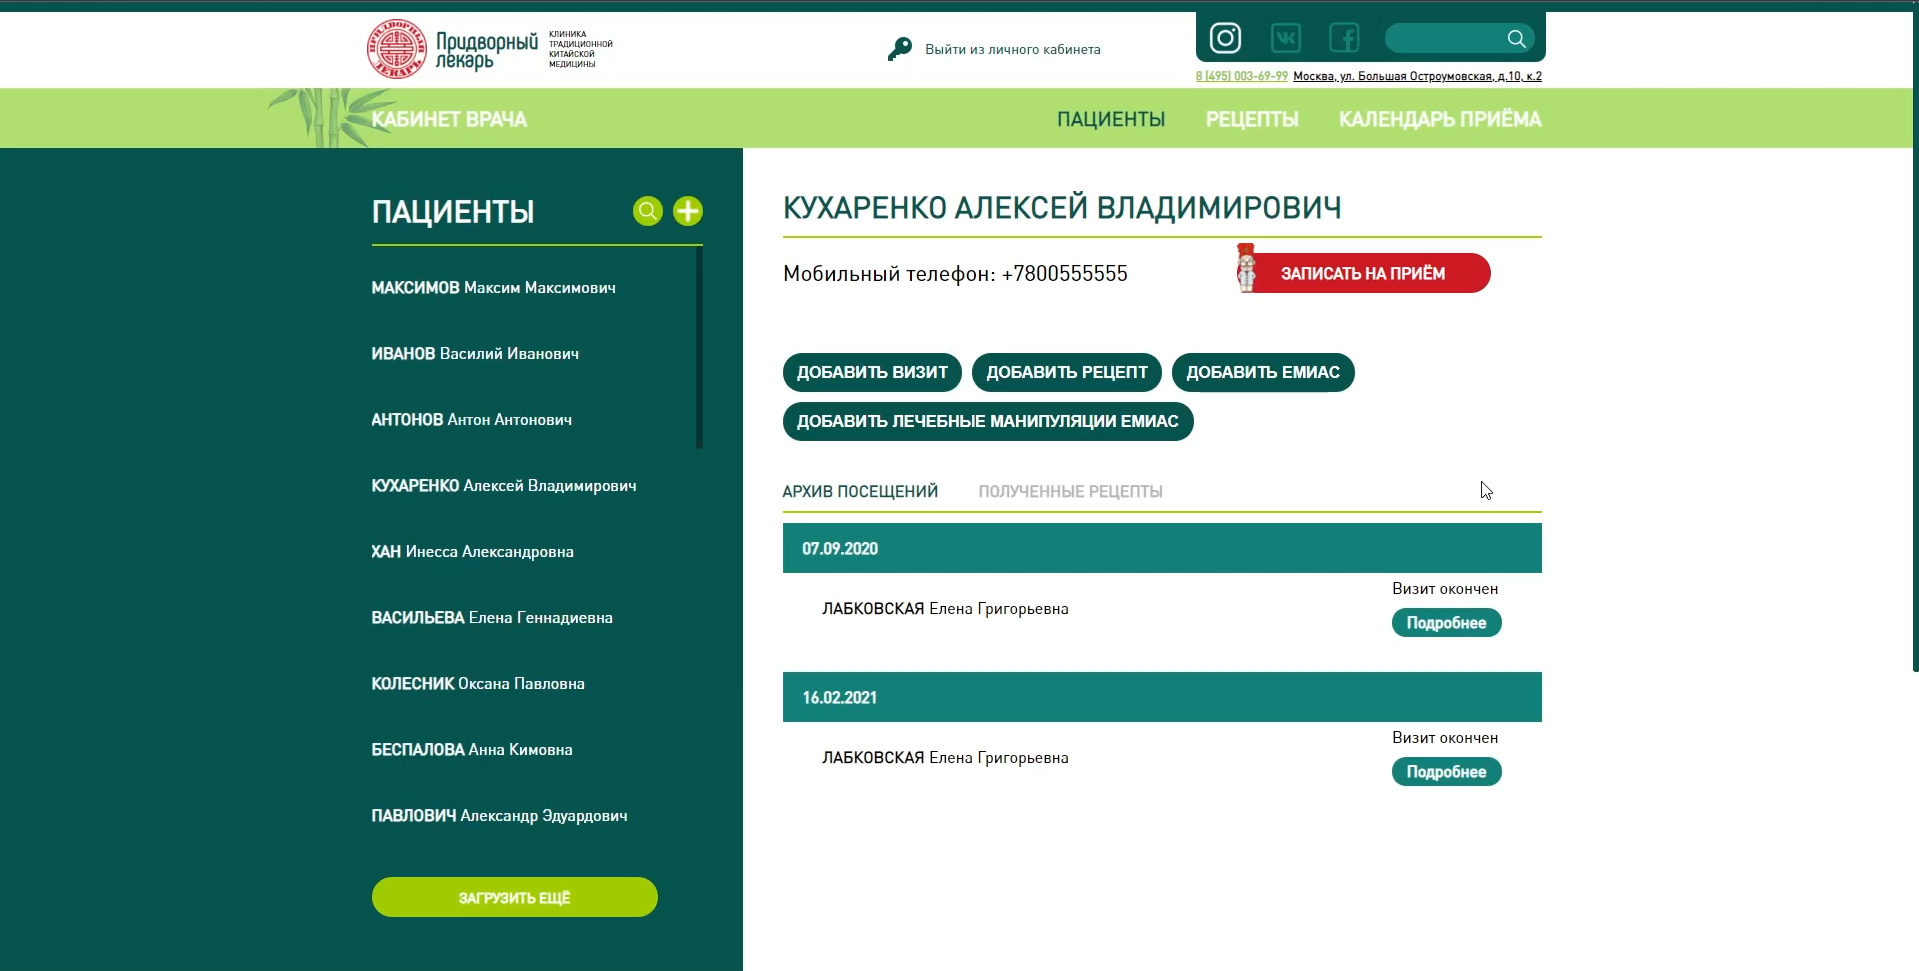Click the header search magnifier icon

click(x=1516, y=38)
